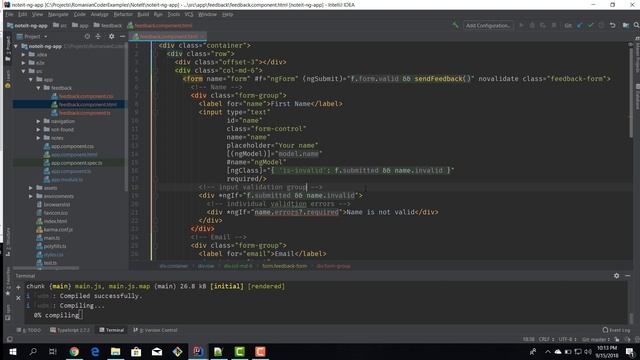Open the Tools menu
Viewport: 640px width, 360px height.
(173, 14)
